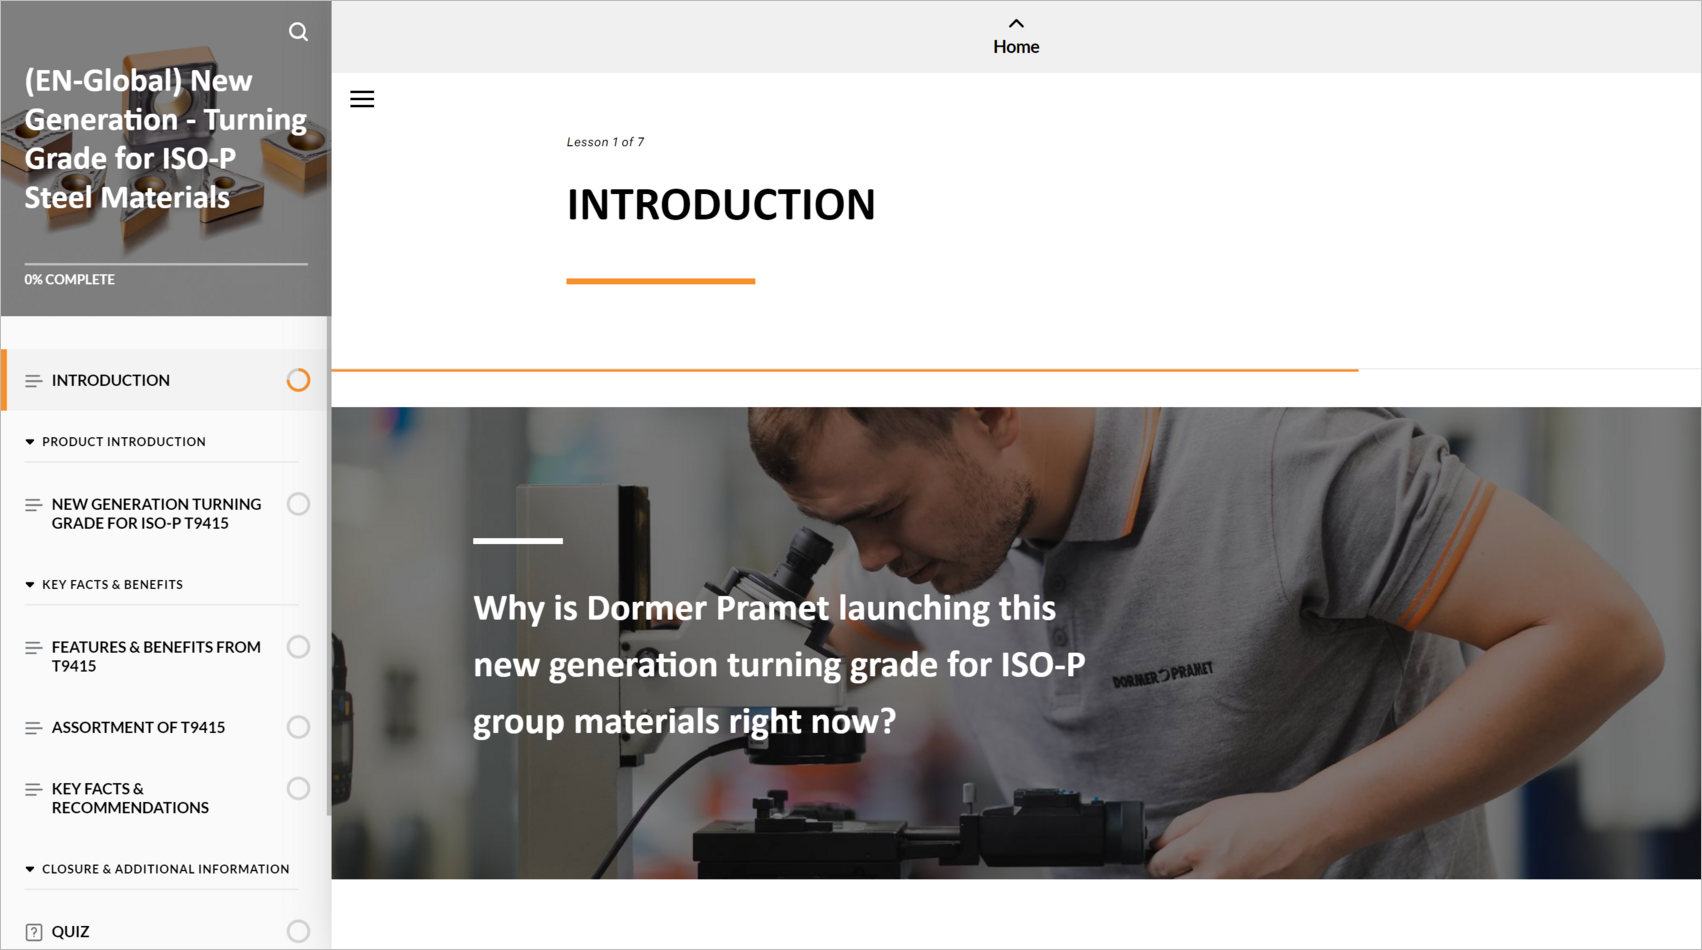Click lesson icon beside Assortment of T9415
Screen dimensions: 1702x950
tap(33, 728)
